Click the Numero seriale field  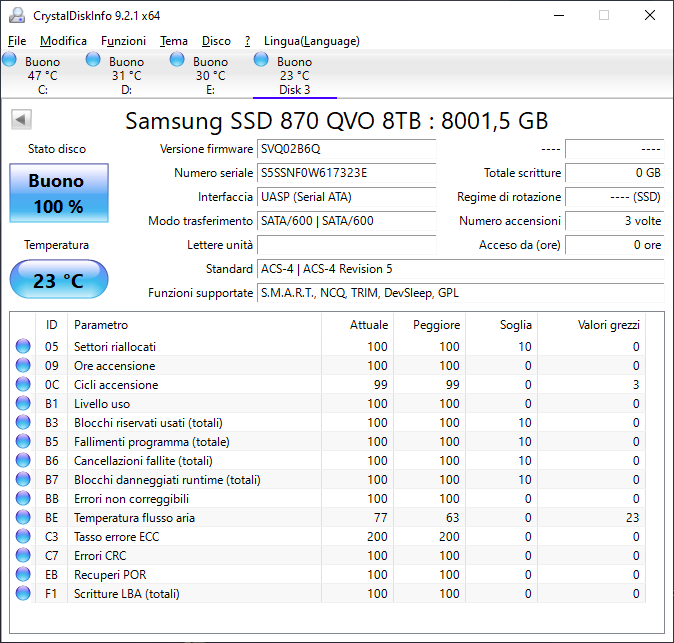coord(346,173)
